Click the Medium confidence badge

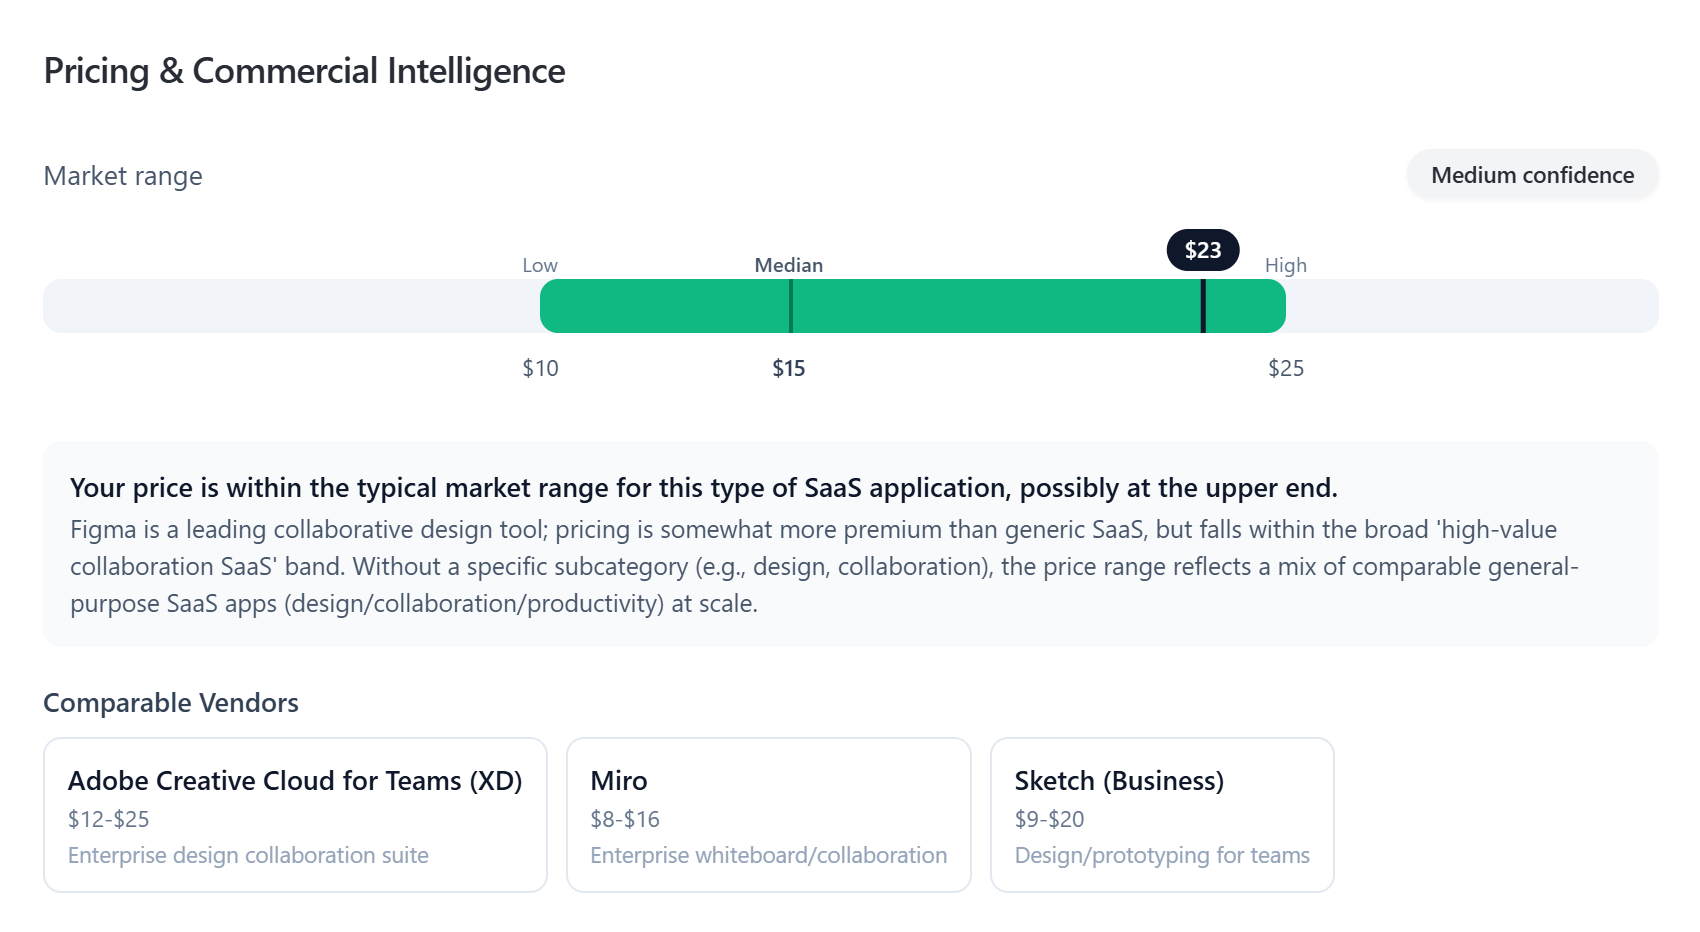(1532, 175)
